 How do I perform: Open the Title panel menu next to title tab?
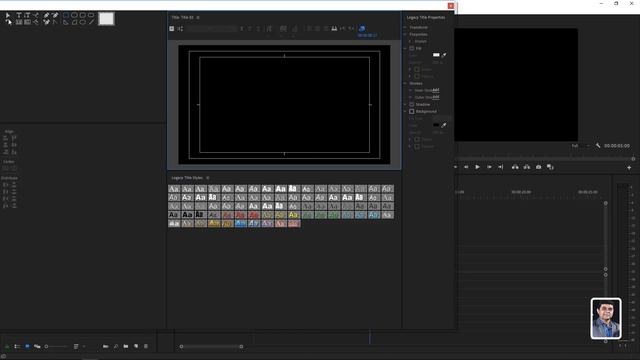coord(198,18)
